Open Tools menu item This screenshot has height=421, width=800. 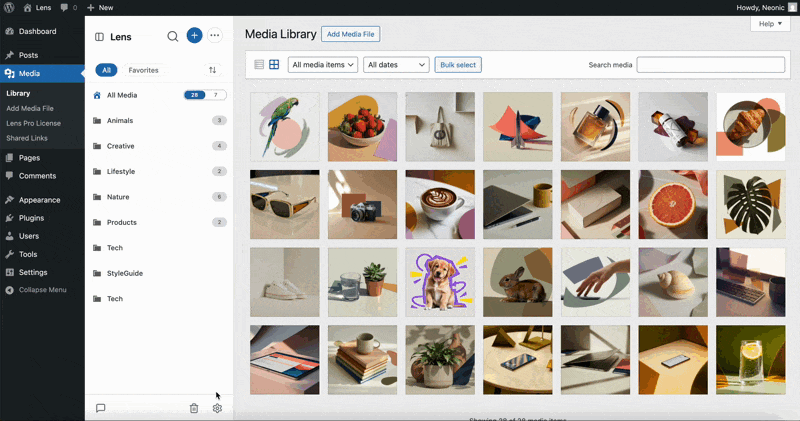[28, 254]
